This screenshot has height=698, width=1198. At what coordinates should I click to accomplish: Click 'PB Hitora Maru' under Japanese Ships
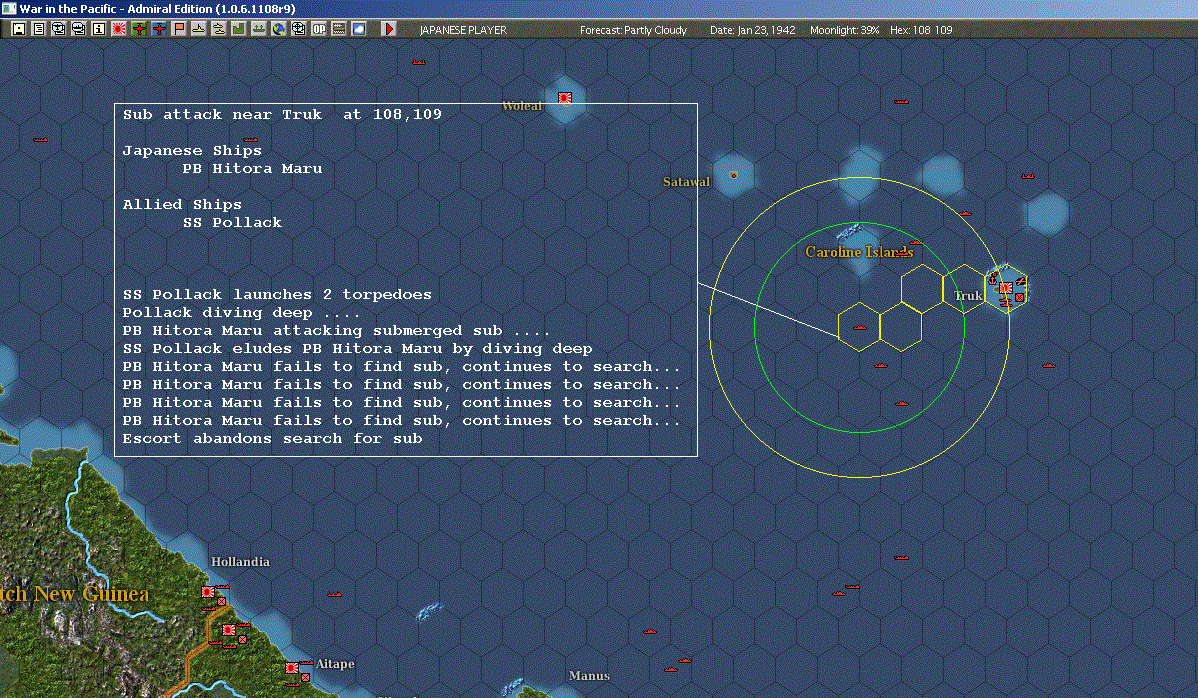pos(252,168)
